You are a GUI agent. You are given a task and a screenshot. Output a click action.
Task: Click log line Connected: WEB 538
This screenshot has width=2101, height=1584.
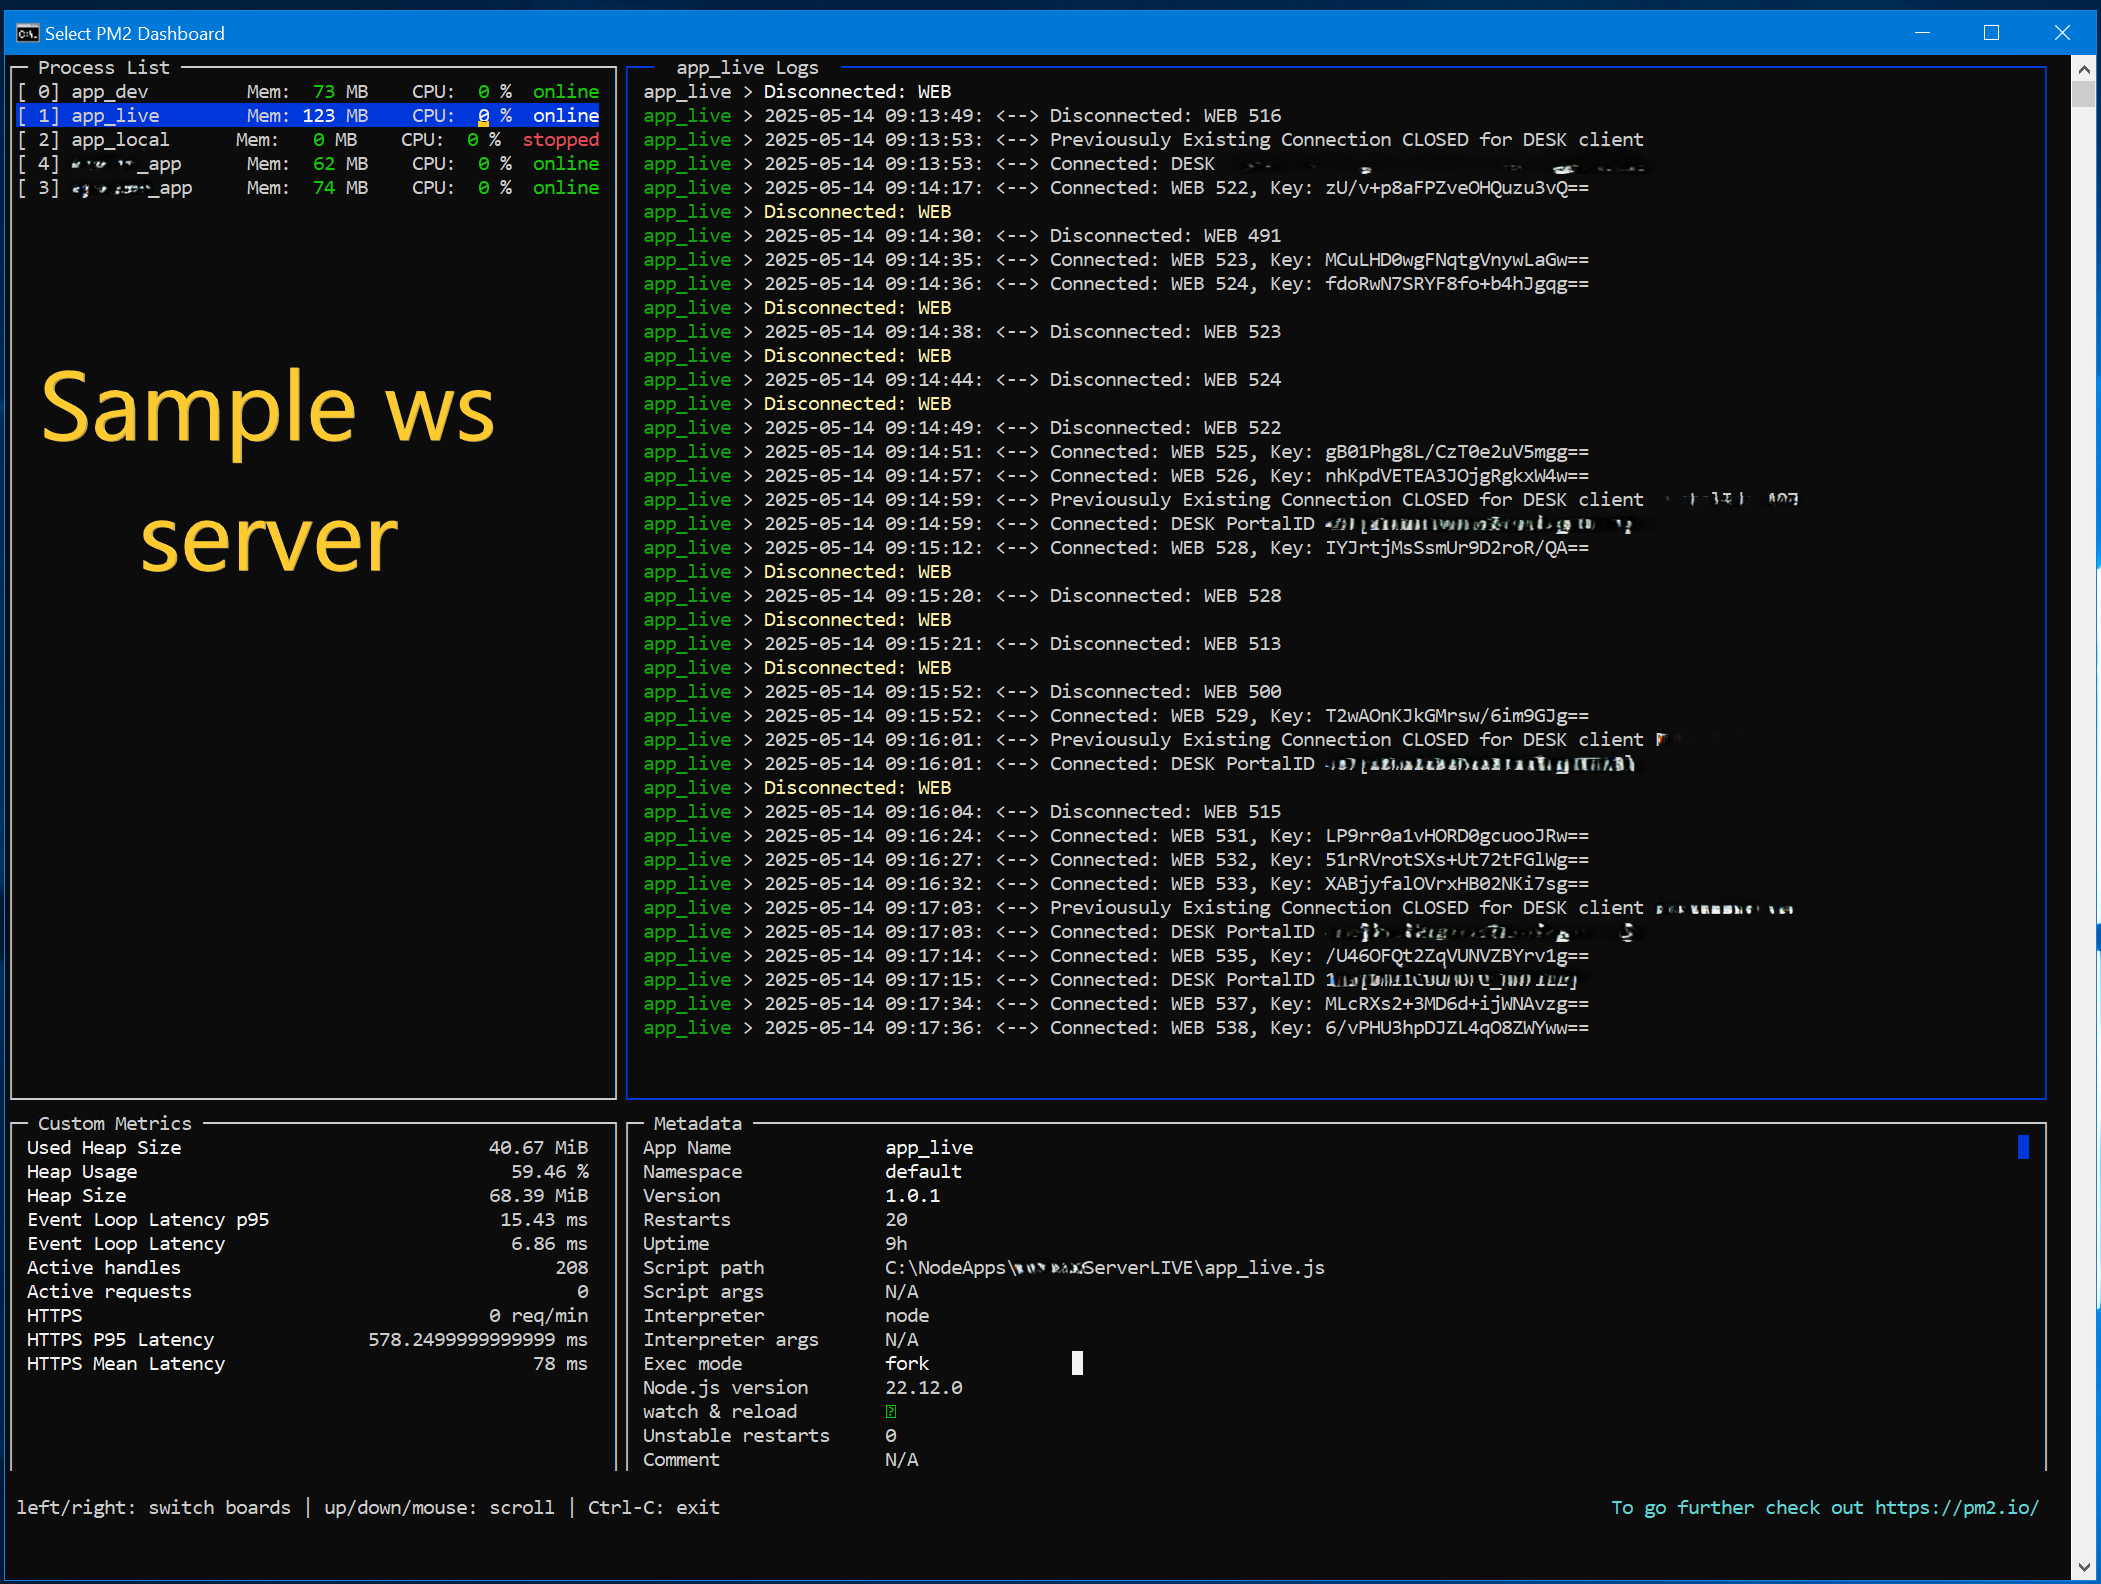coord(1116,1028)
